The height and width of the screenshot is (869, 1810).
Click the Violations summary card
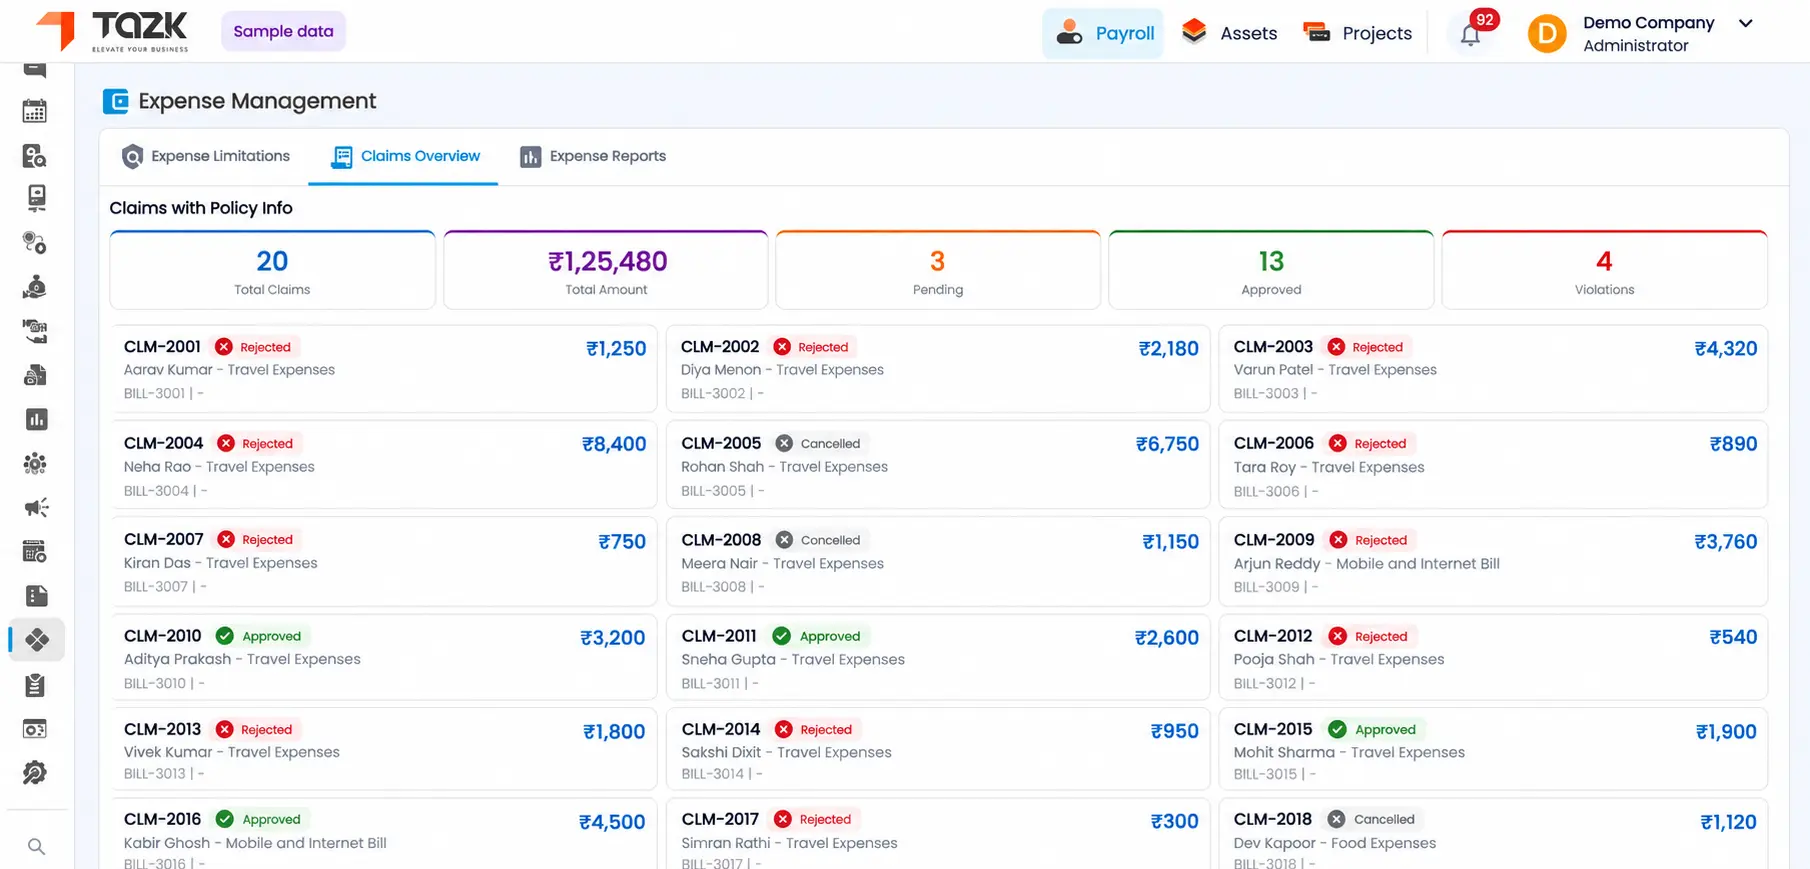[1605, 270]
